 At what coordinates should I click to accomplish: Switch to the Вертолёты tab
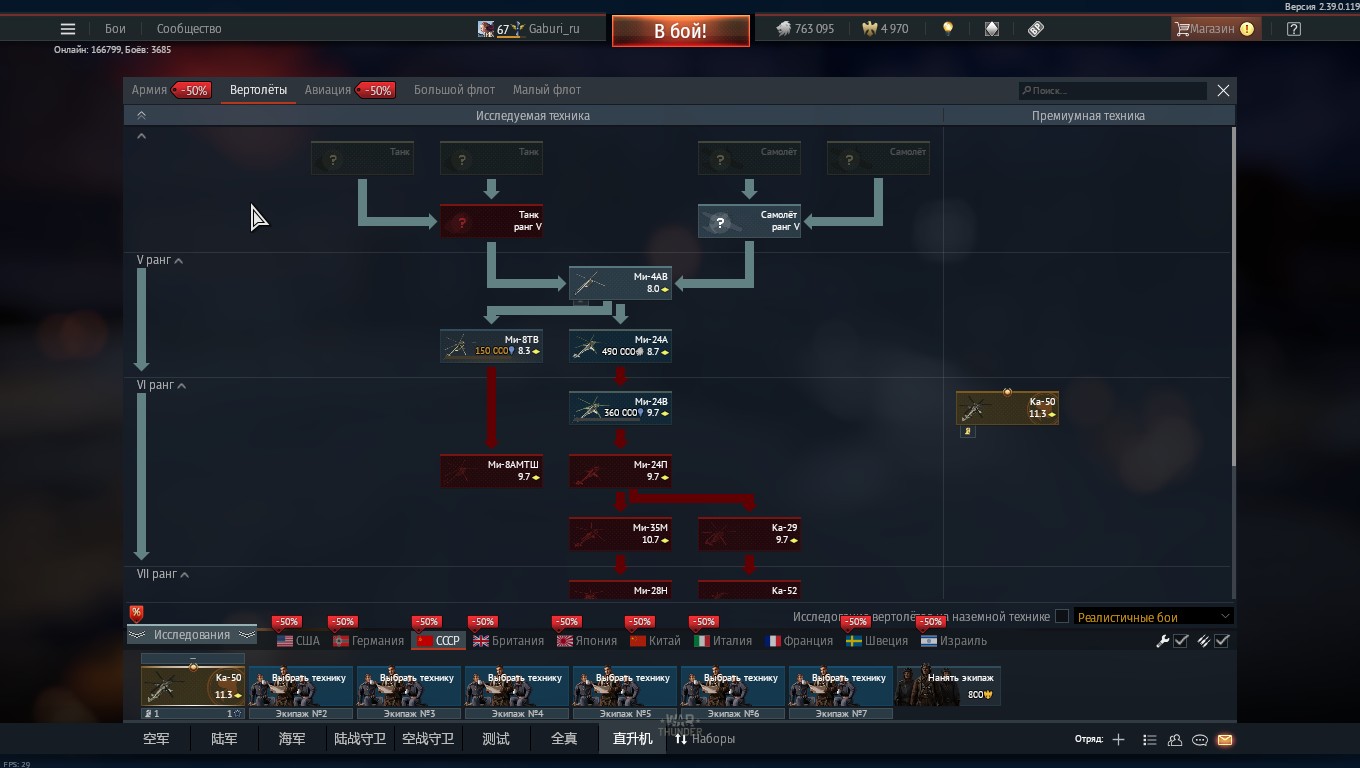[258, 90]
